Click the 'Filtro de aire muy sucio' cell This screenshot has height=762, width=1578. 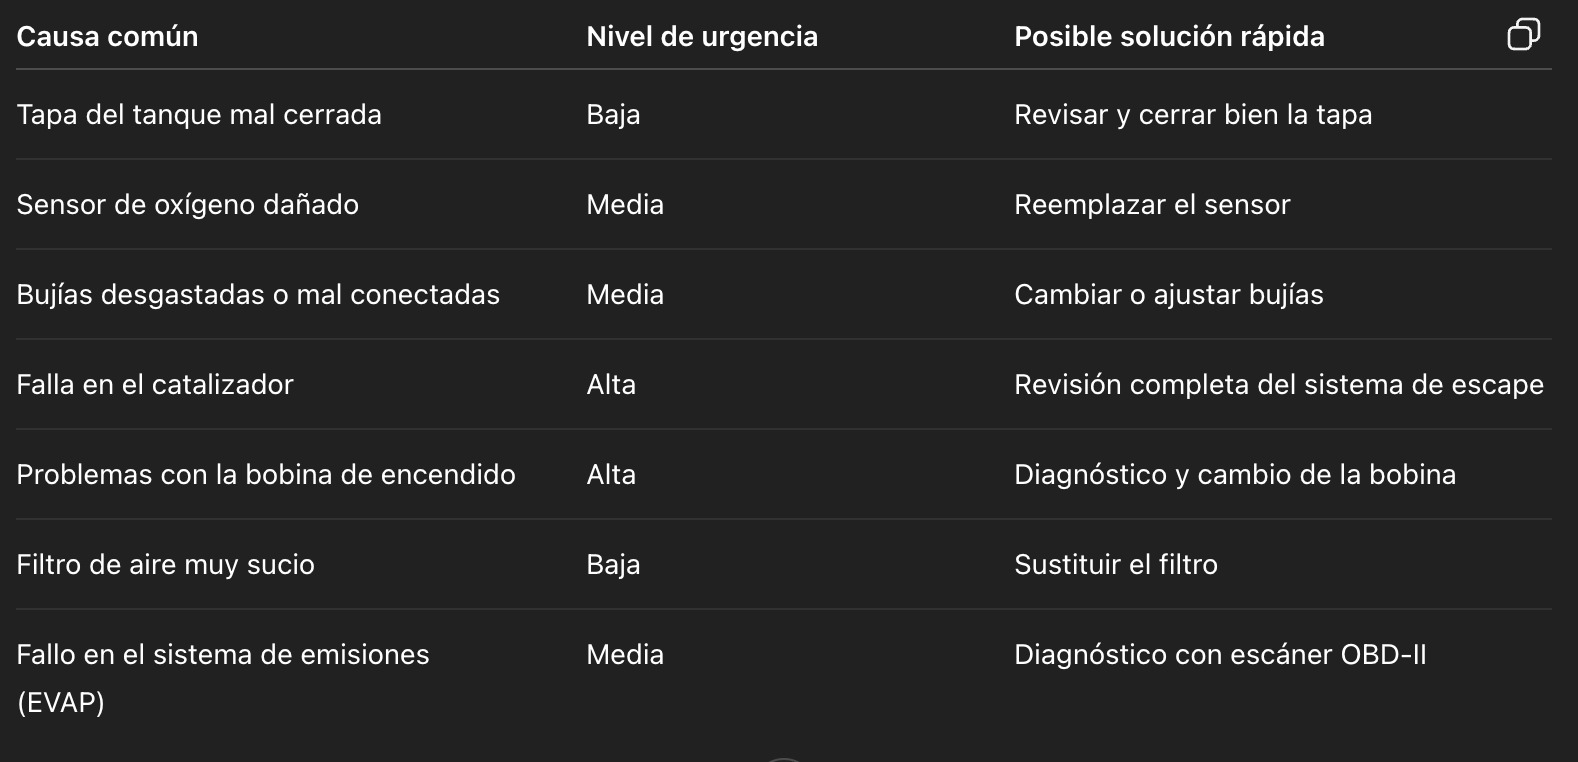(166, 565)
